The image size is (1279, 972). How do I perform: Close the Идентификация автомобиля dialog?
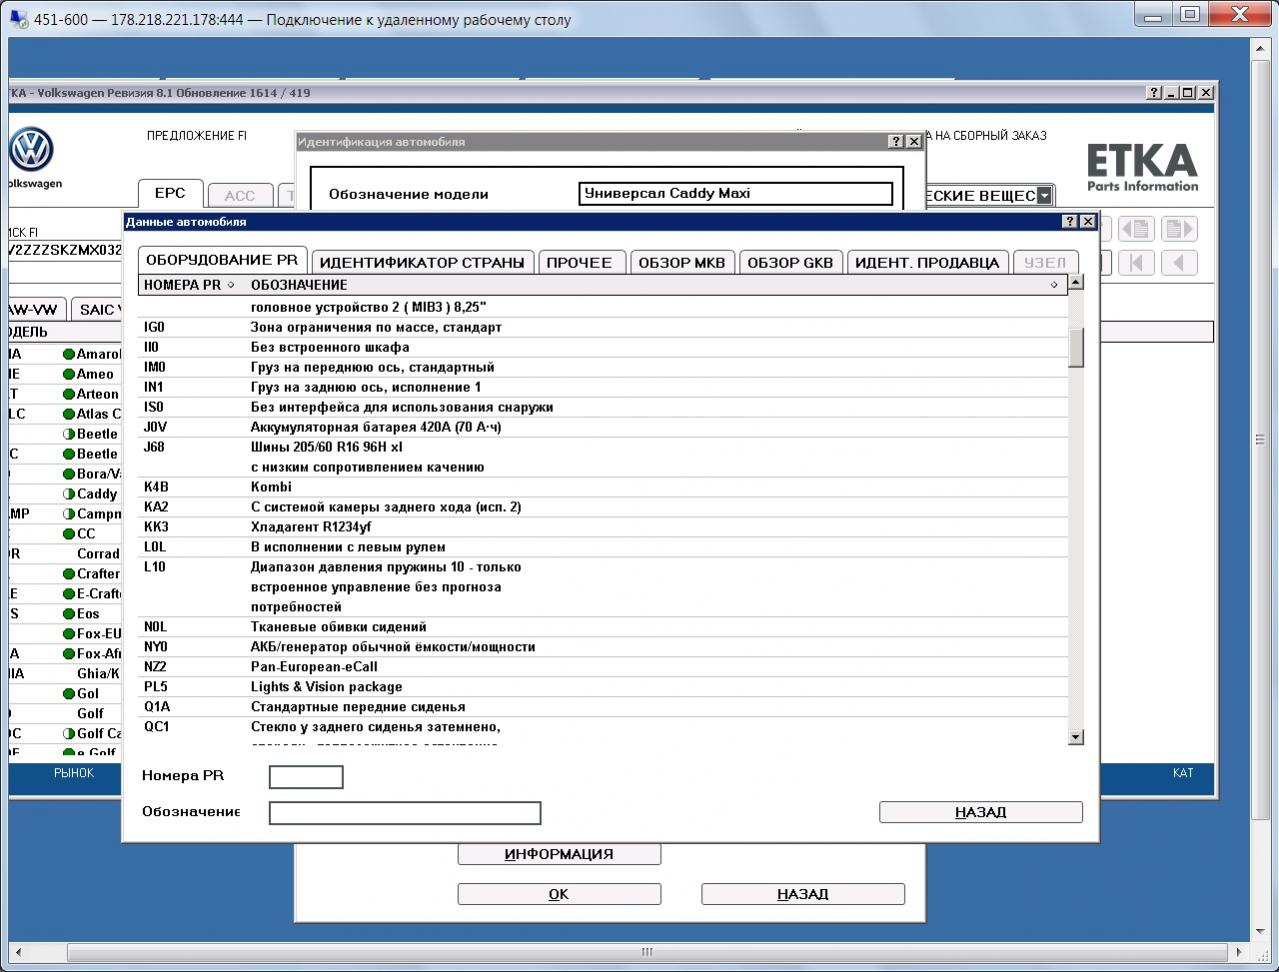914,142
